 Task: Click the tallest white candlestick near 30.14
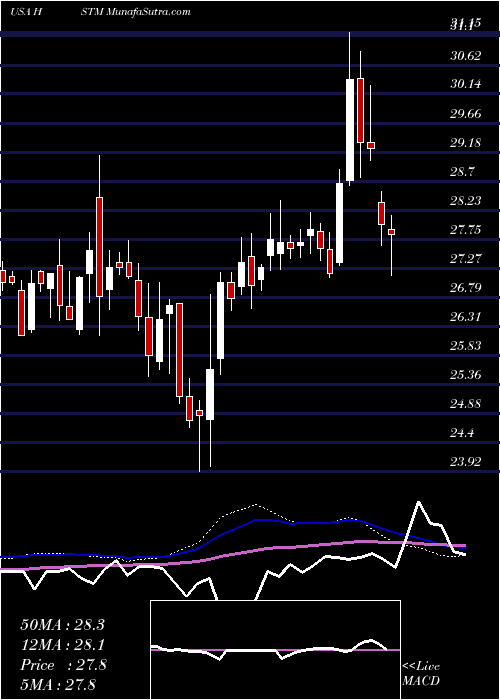click(350, 130)
